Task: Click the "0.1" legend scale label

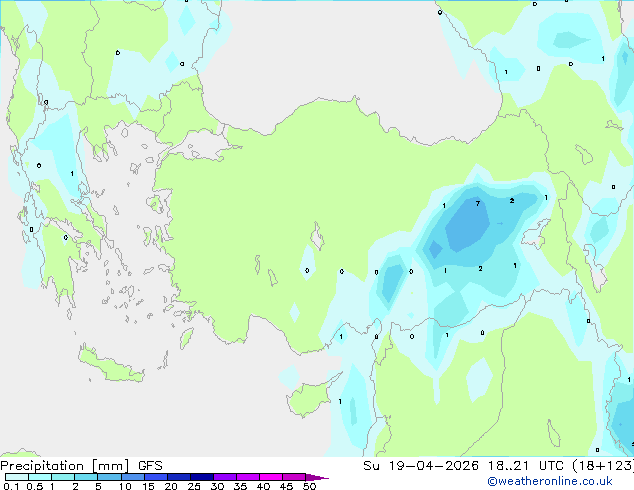Action: coord(11,486)
